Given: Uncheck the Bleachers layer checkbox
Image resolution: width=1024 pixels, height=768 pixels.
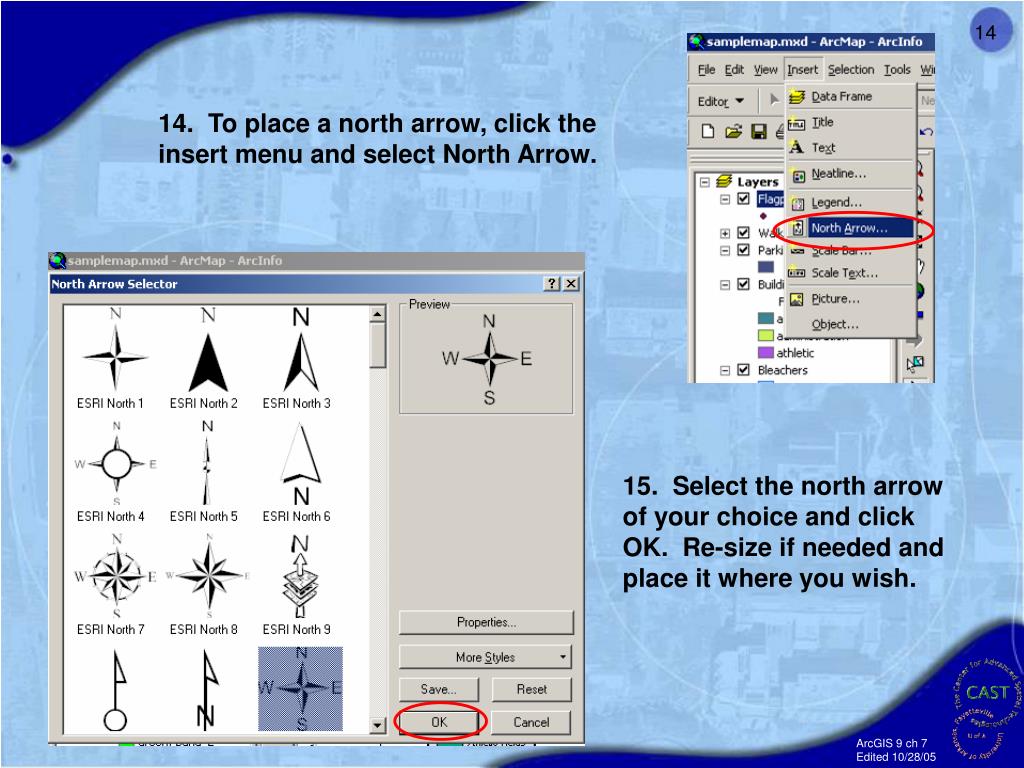Looking at the screenshot, I should click(743, 370).
